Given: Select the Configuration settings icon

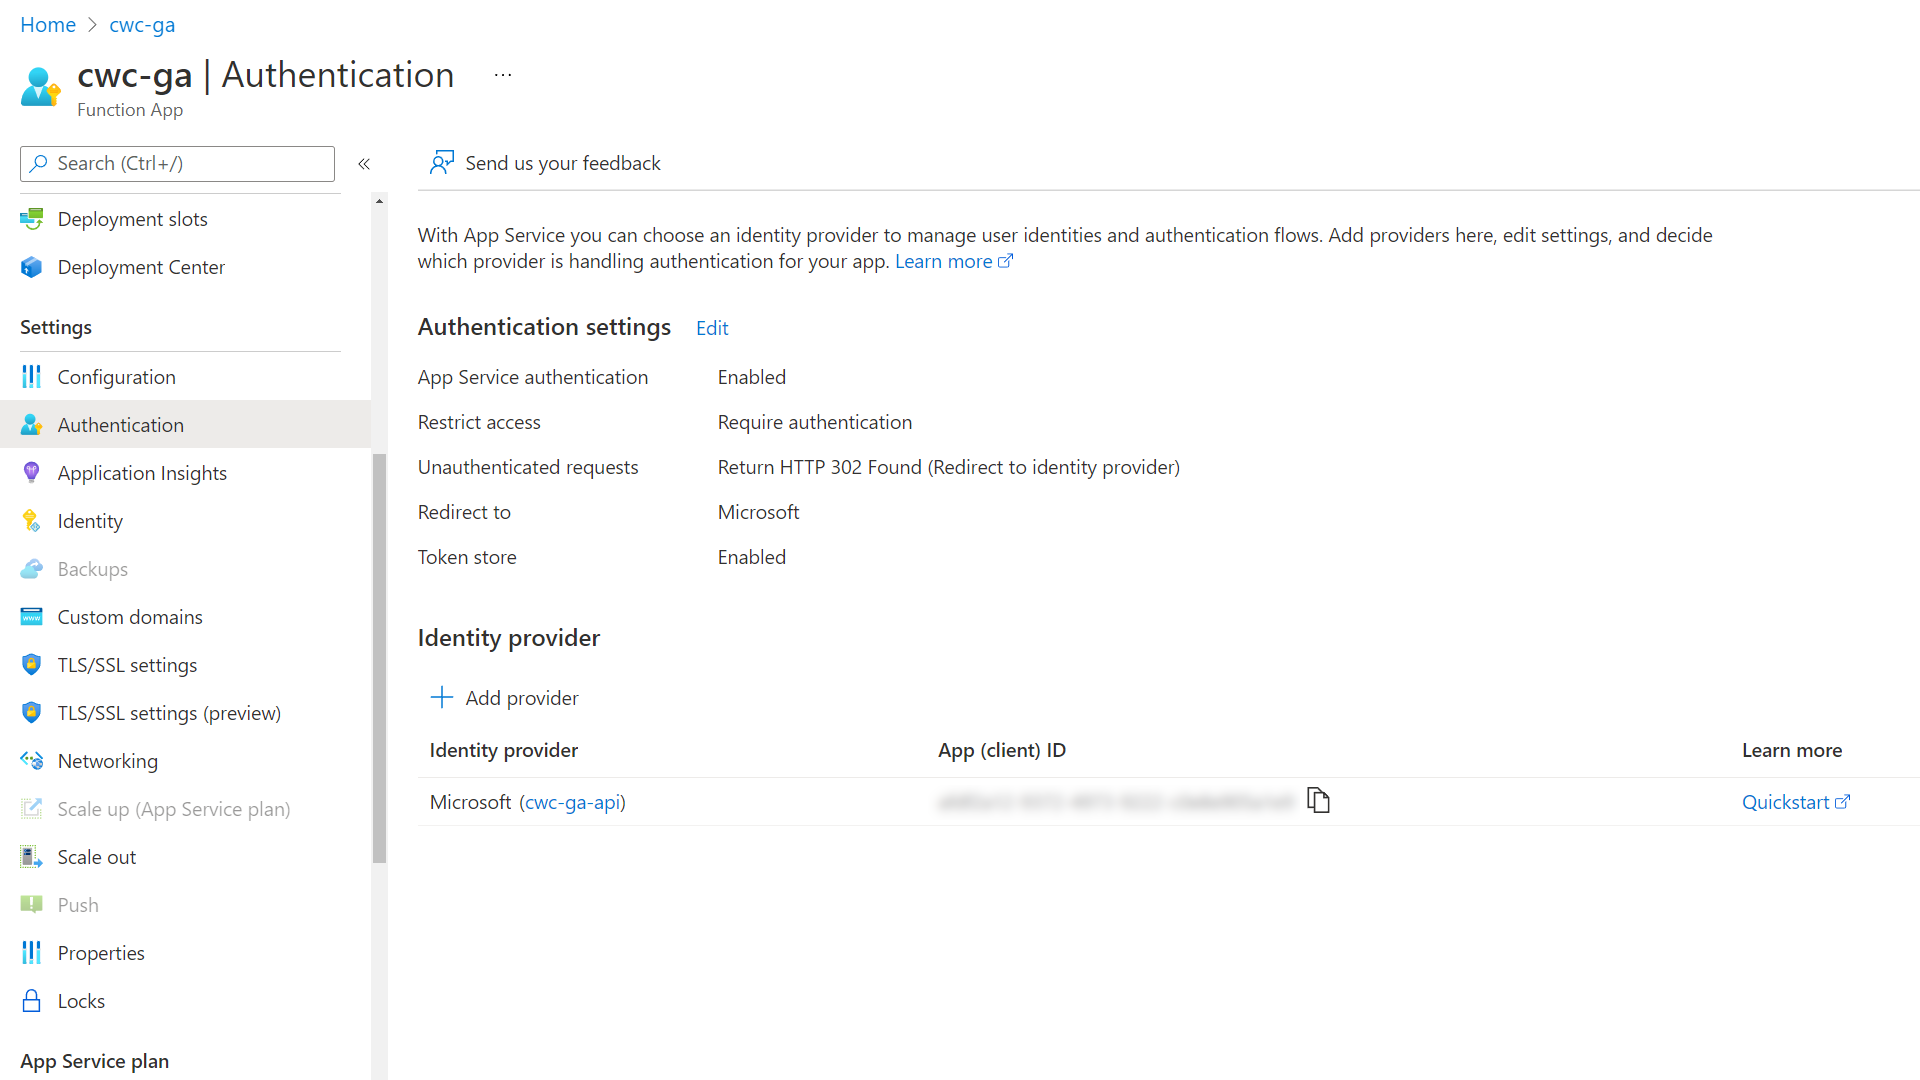Looking at the screenshot, I should click(x=31, y=376).
